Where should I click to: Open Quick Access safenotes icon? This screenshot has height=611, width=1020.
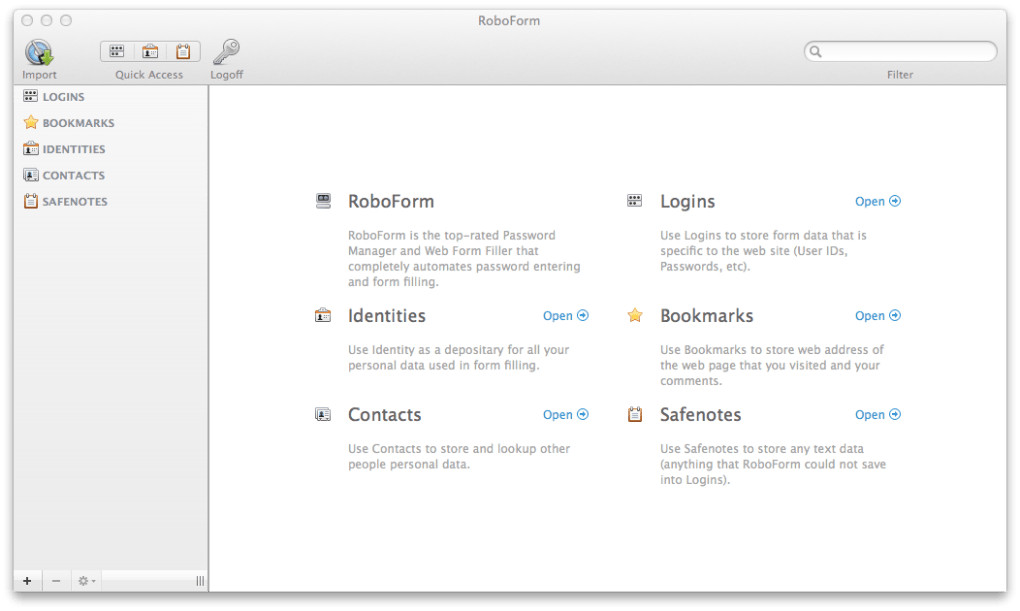pyautogui.click(x=183, y=51)
